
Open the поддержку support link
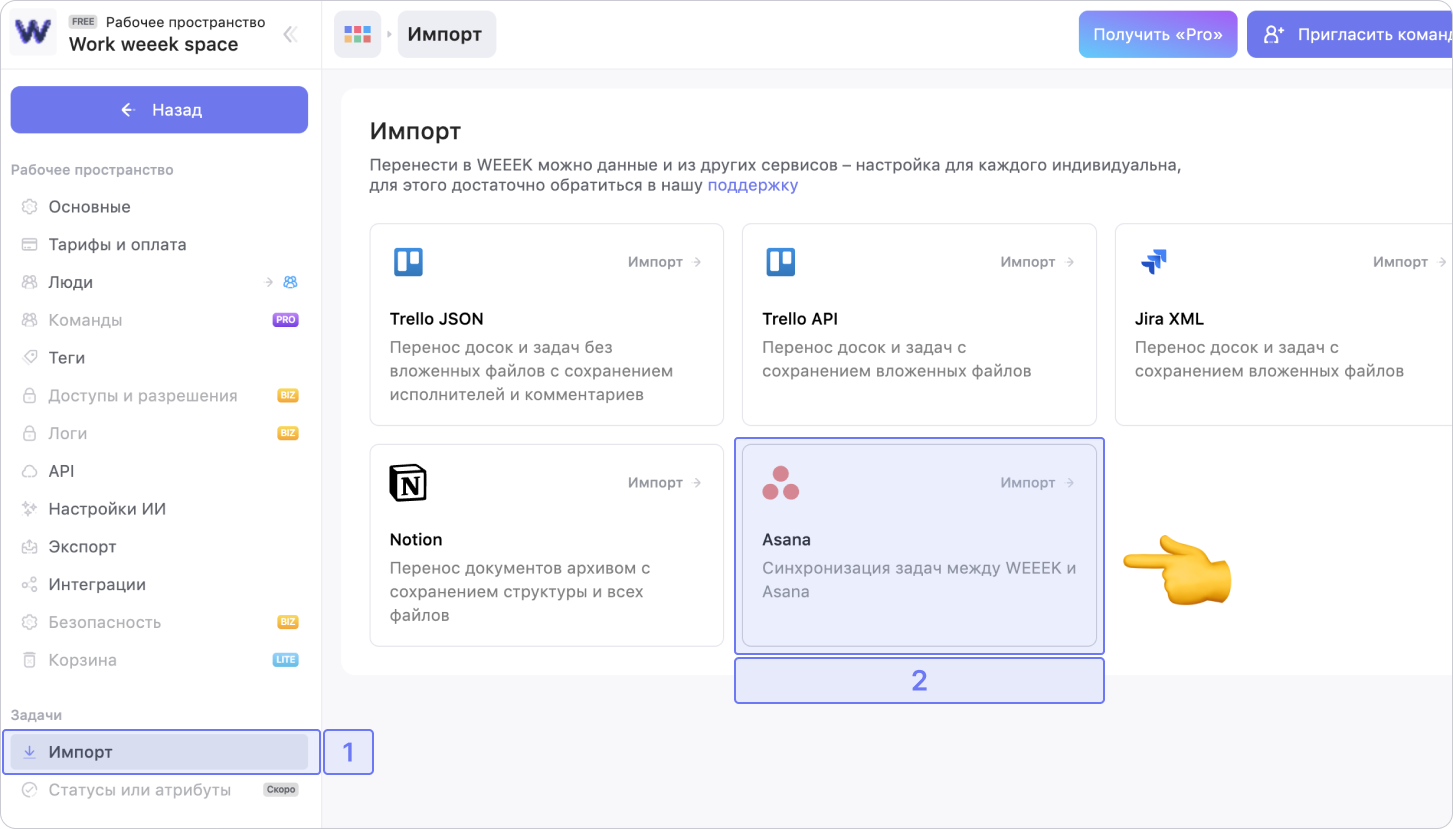pos(752,185)
